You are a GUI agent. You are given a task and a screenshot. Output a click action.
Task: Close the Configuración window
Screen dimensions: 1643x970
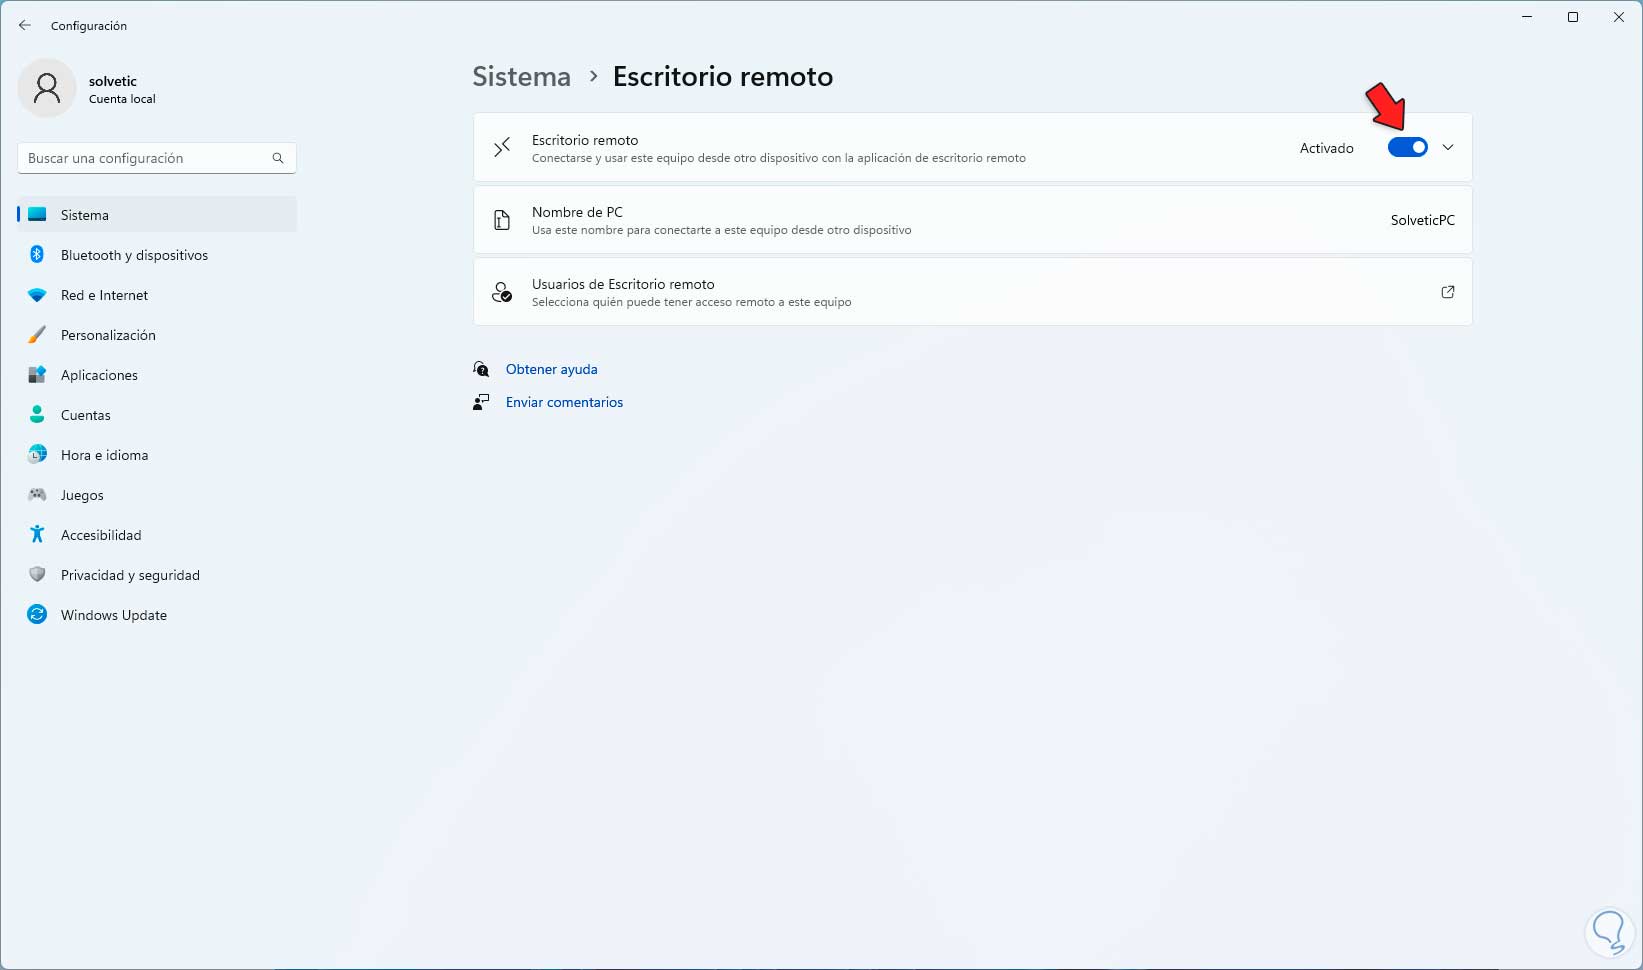(x=1619, y=17)
